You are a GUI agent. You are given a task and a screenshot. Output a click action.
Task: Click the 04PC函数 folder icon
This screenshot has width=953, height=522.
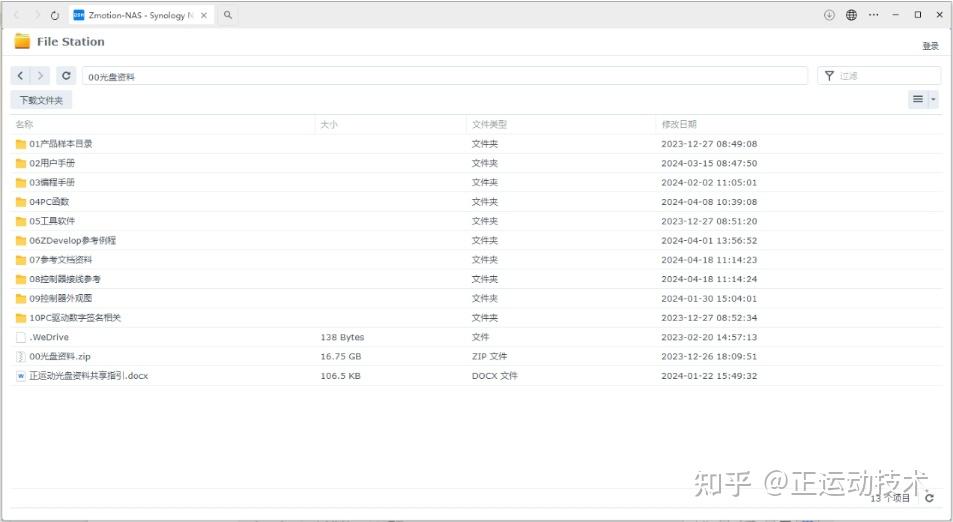[21, 202]
